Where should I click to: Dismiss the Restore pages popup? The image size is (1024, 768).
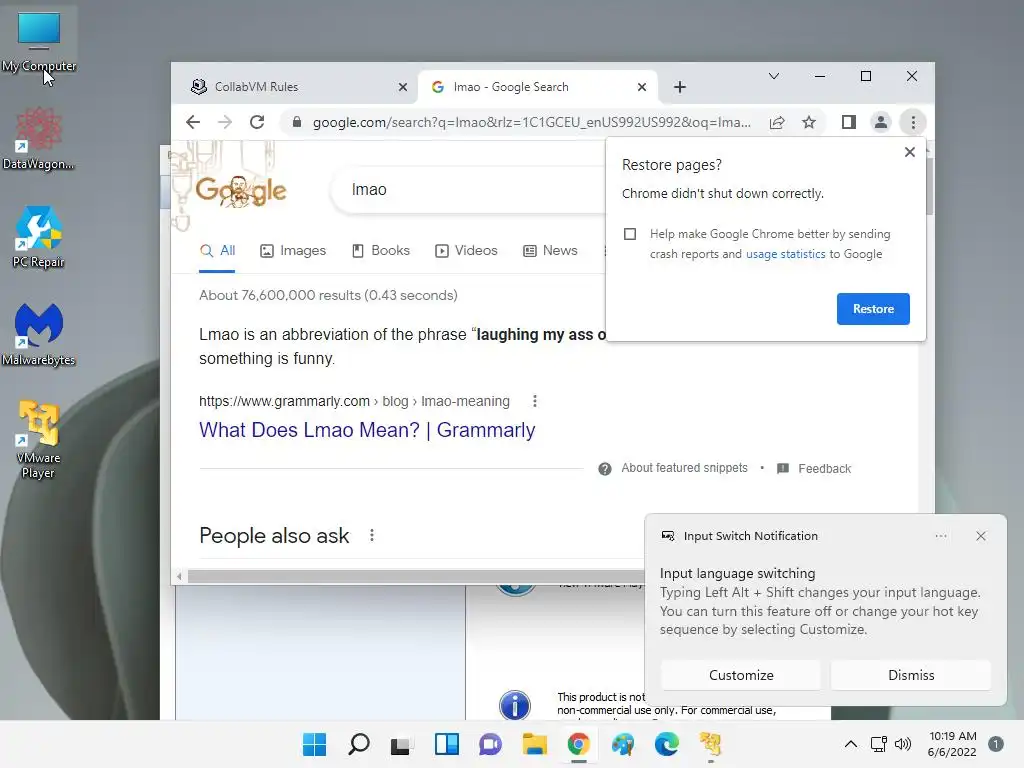pos(910,152)
